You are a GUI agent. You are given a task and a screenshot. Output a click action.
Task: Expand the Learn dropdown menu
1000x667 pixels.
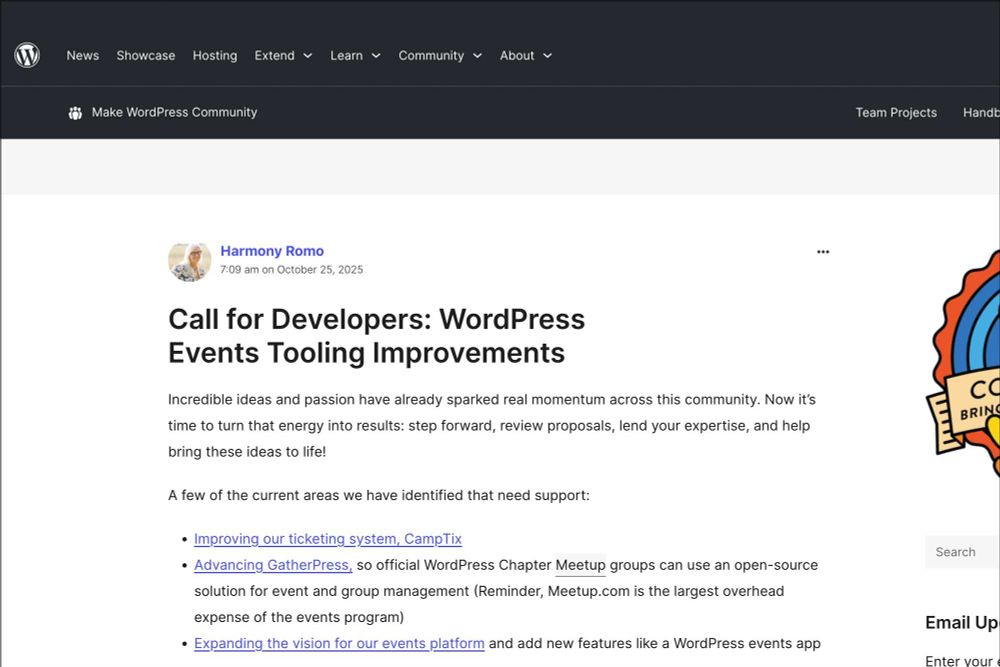click(x=355, y=55)
